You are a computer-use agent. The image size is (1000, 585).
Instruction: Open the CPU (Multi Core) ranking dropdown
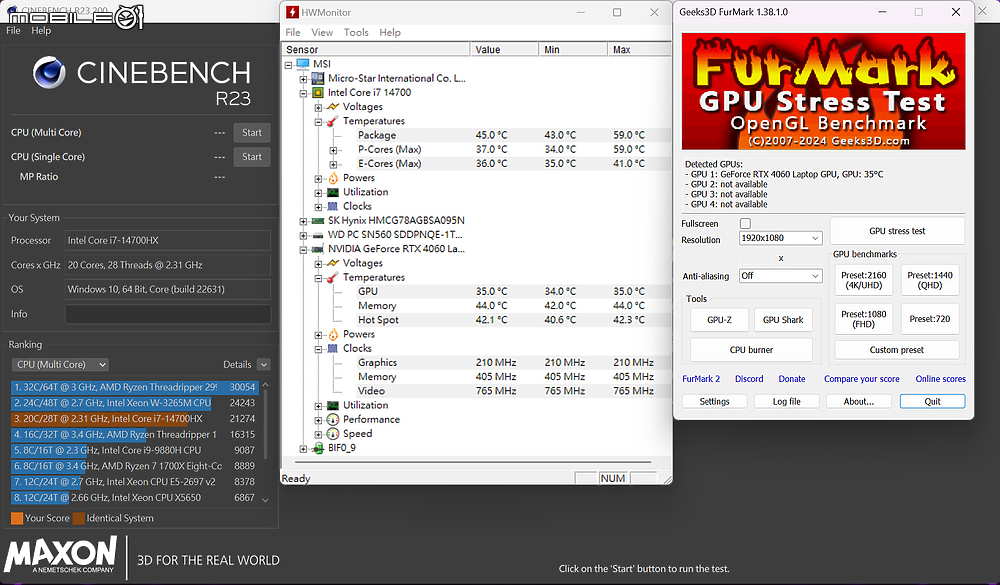(x=60, y=364)
